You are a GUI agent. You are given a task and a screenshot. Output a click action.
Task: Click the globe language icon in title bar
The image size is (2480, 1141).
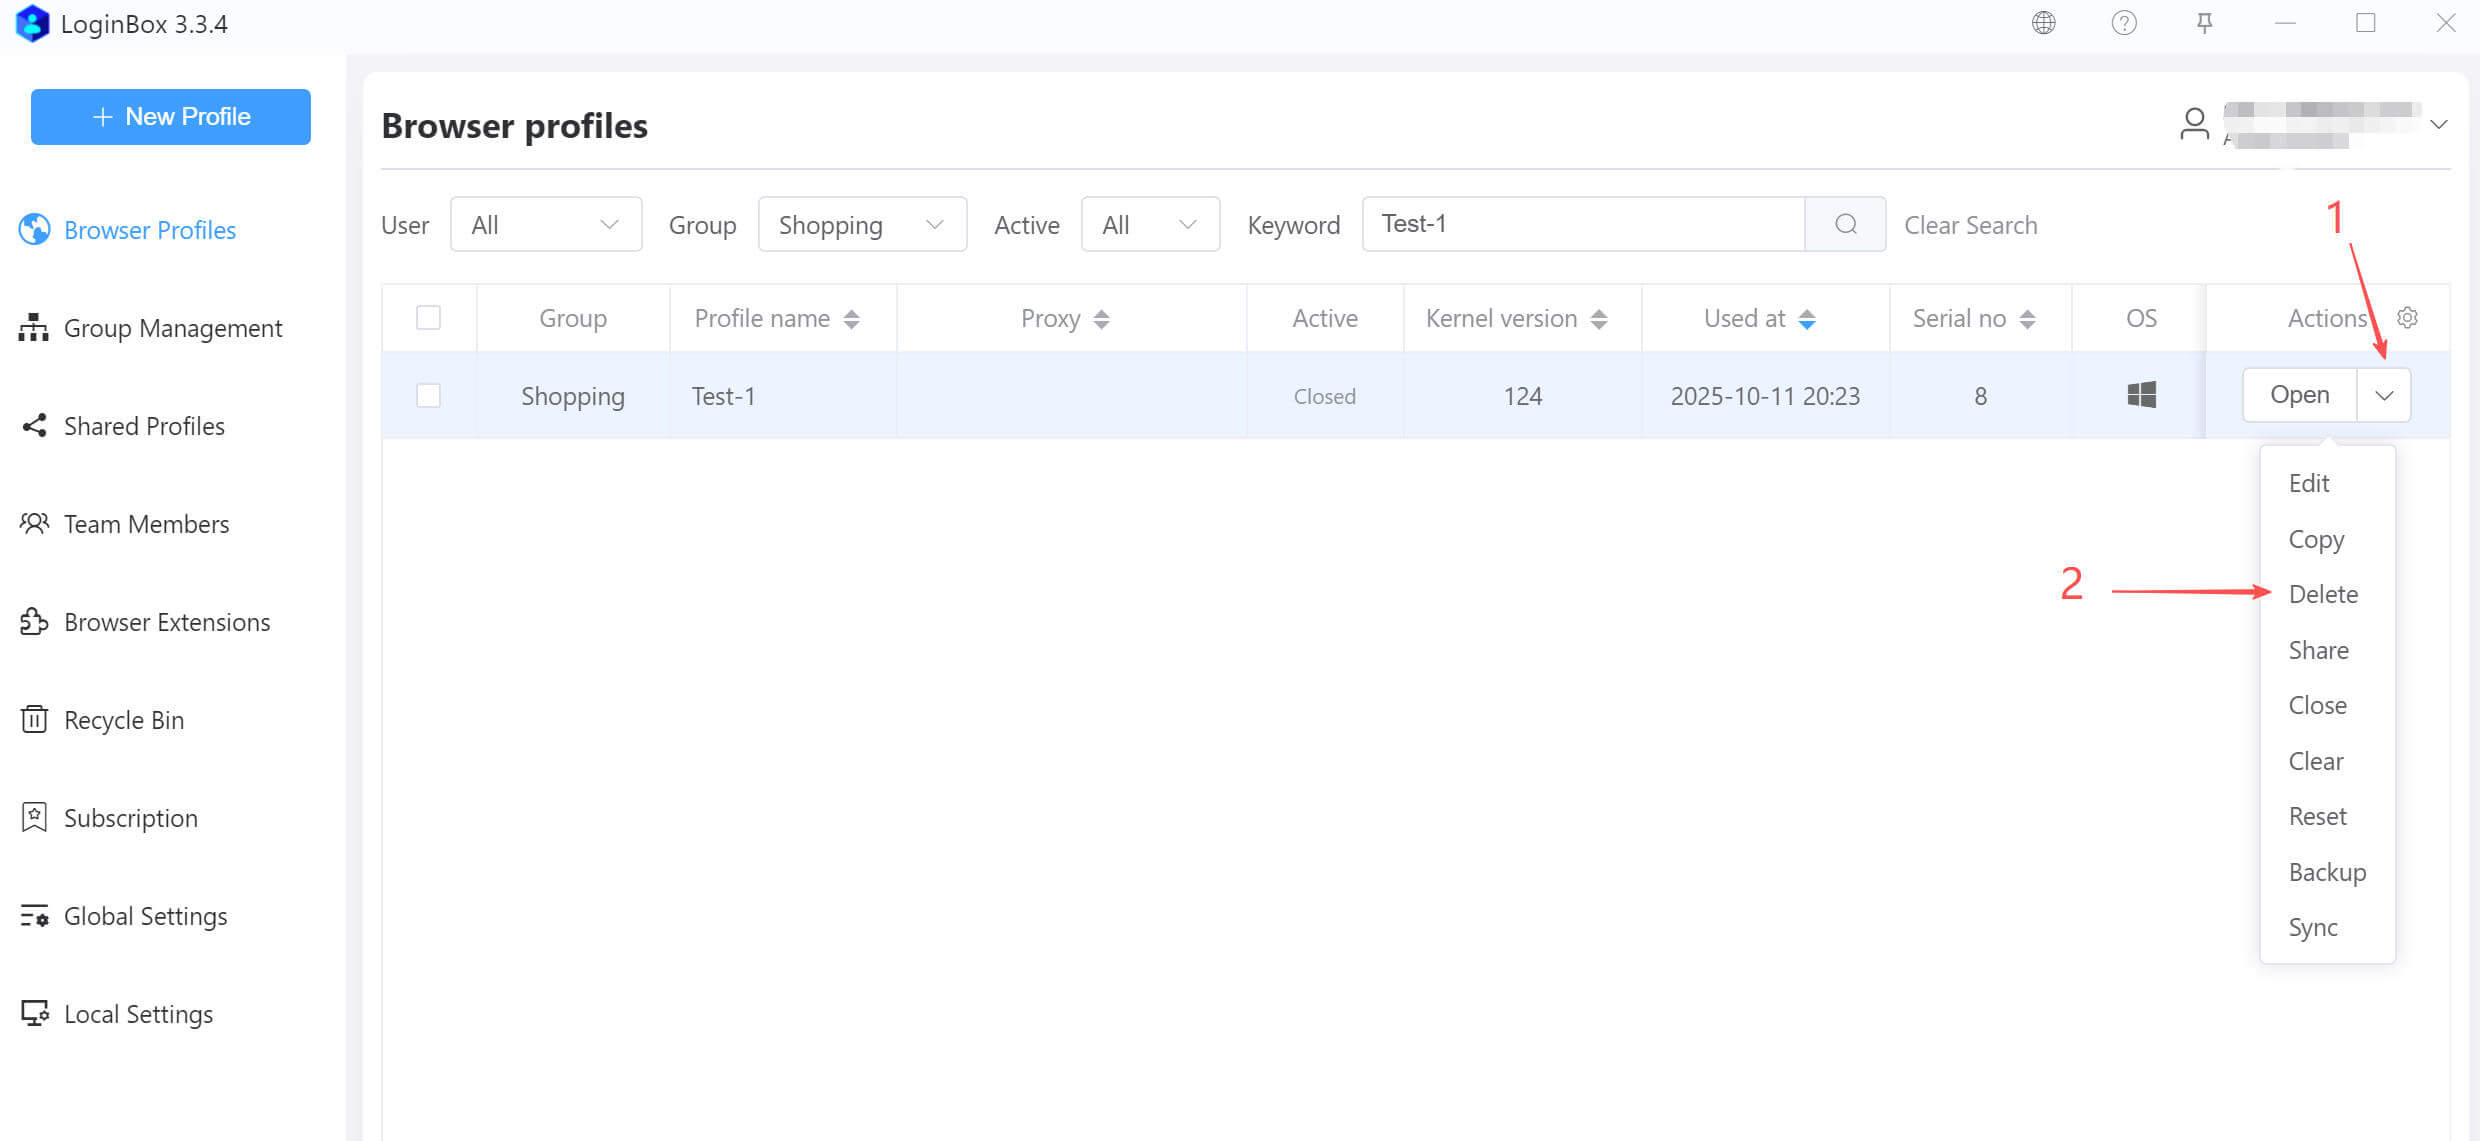coord(2043,23)
